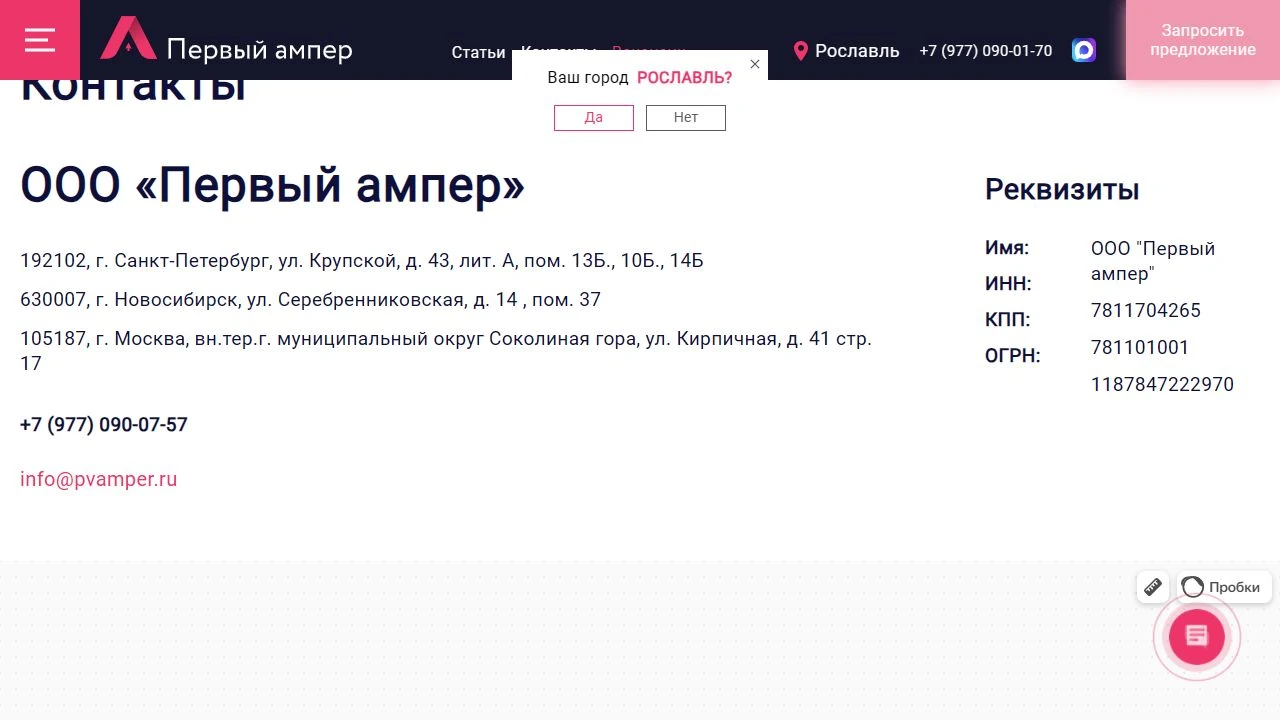Click the location pin icon beside Рославль
The width and height of the screenshot is (1280, 720).
(x=800, y=50)
